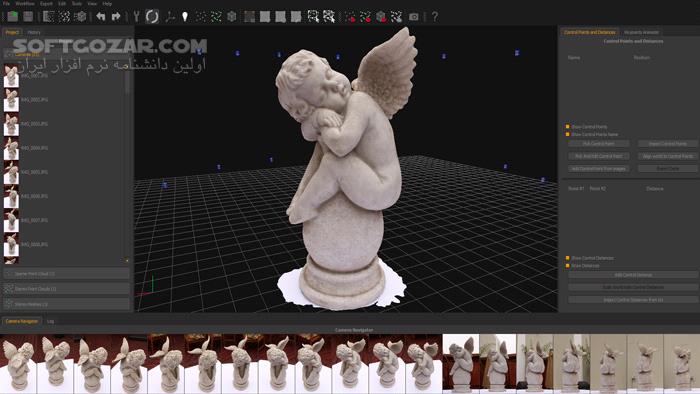Expand the Sparse Point Cloud section

tap(67, 274)
